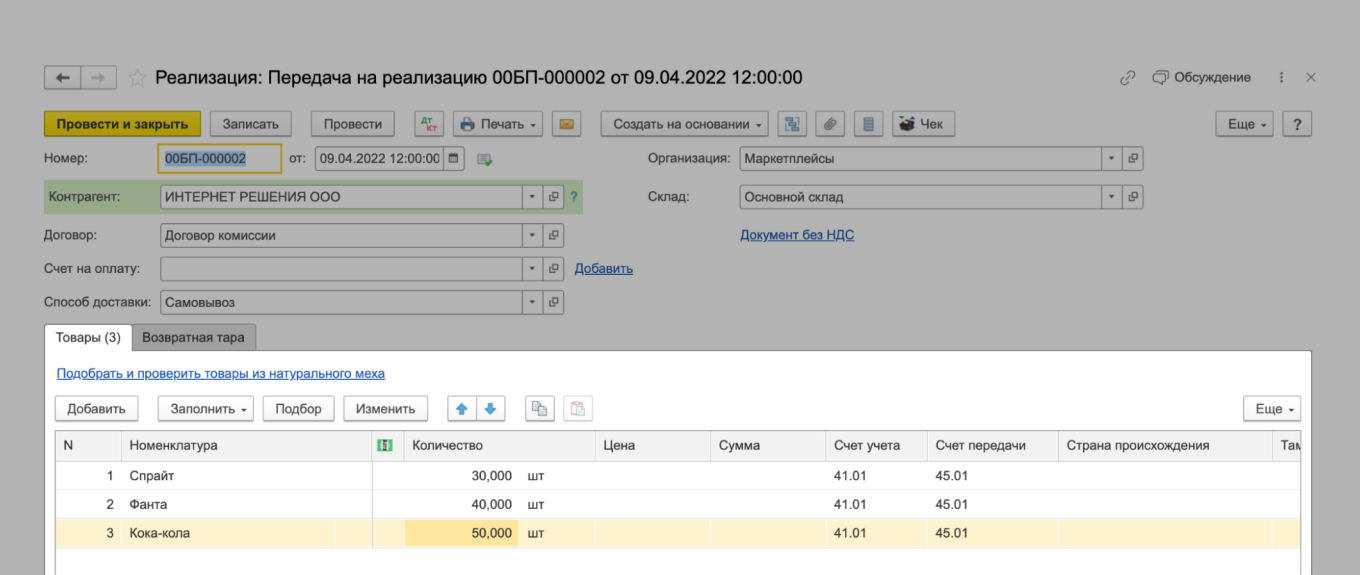The height and width of the screenshot is (575, 1360).
Task: Switch to Возвратная тара tab
Action: coord(193,337)
